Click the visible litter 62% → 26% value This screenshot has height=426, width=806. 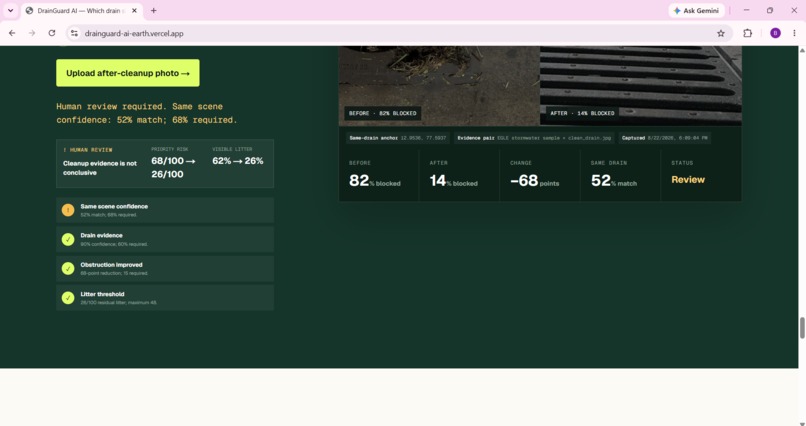[237, 161]
